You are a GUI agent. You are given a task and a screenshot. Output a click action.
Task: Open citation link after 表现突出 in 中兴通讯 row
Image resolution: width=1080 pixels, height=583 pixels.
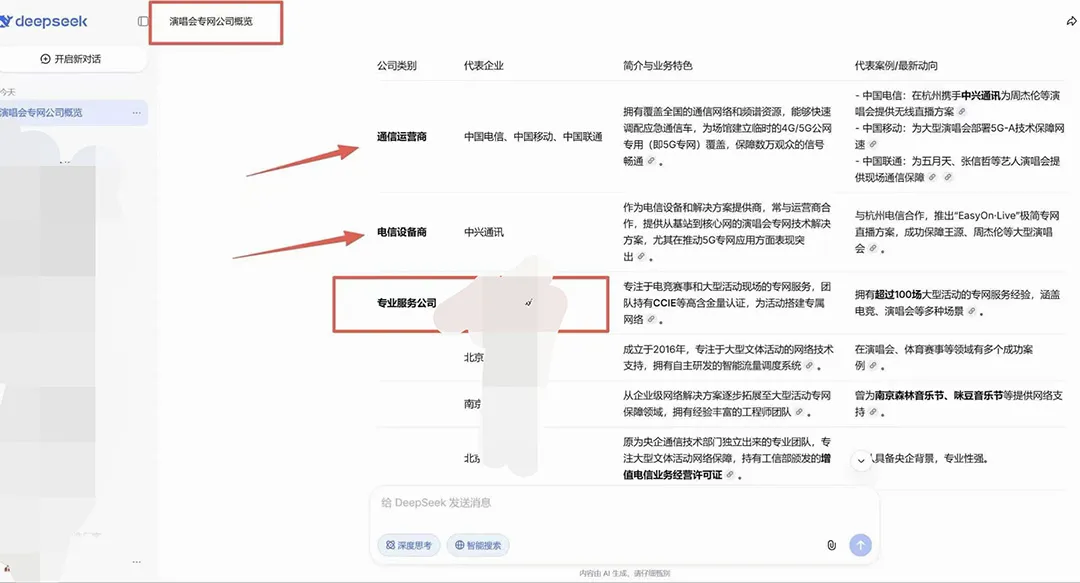click(x=641, y=256)
